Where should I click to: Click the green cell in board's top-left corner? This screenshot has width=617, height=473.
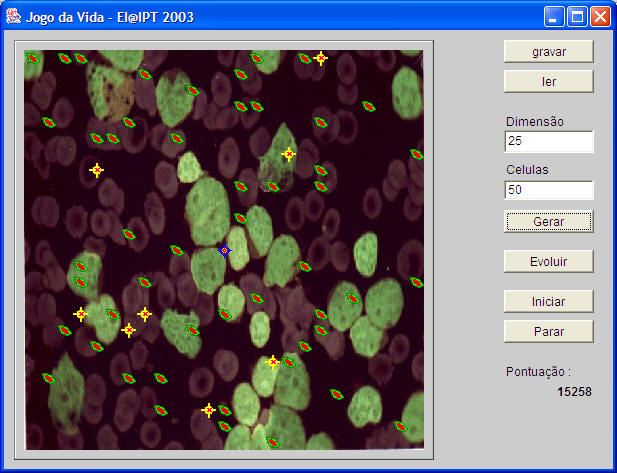[32, 58]
